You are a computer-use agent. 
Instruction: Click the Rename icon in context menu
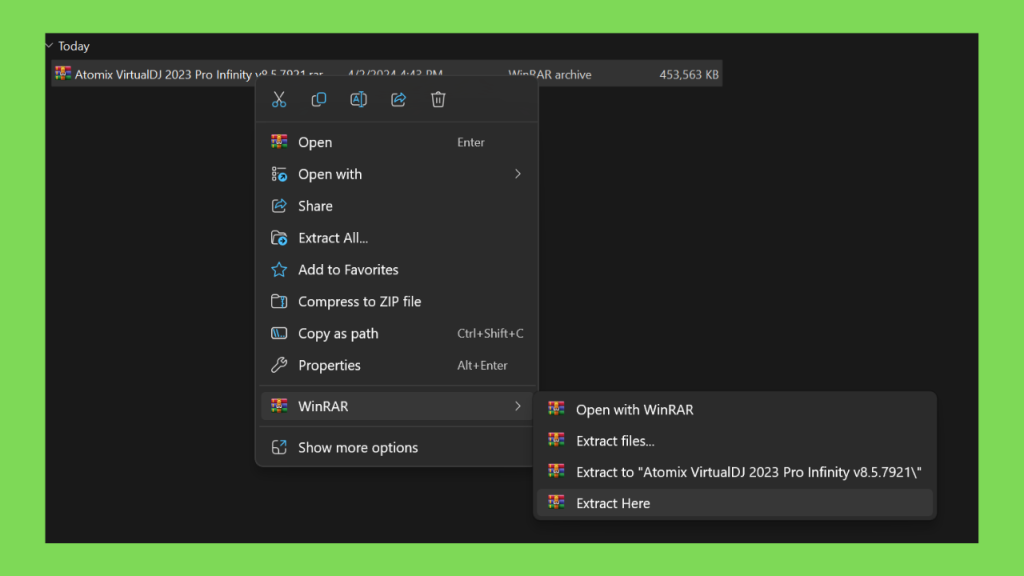point(359,99)
